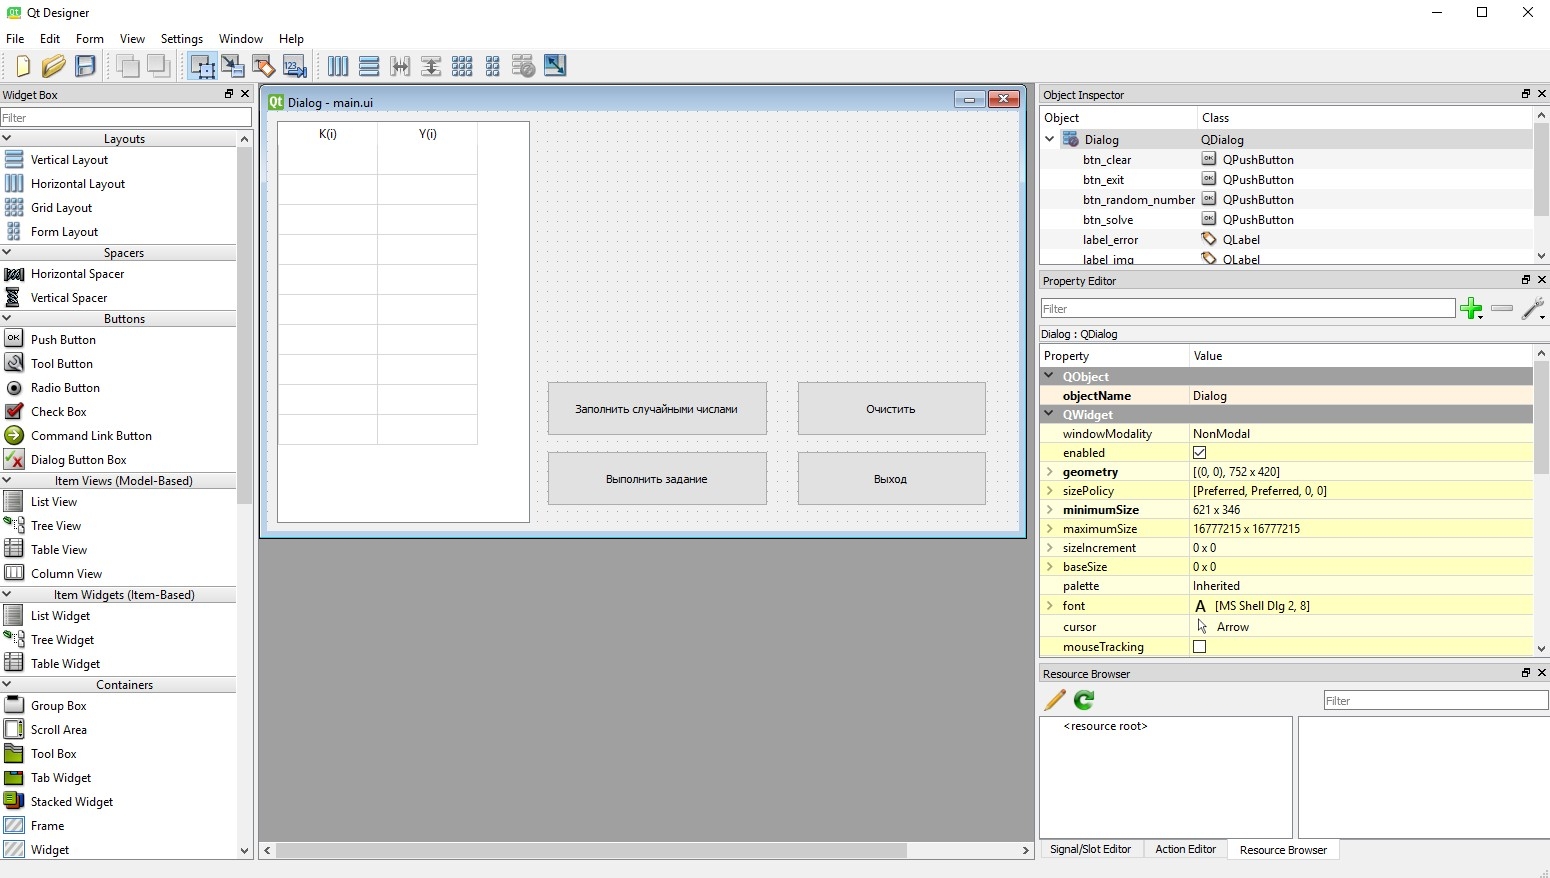This screenshot has height=878, width=1550.
Task: Click the "Очистить" button on the form
Action: click(891, 409)
